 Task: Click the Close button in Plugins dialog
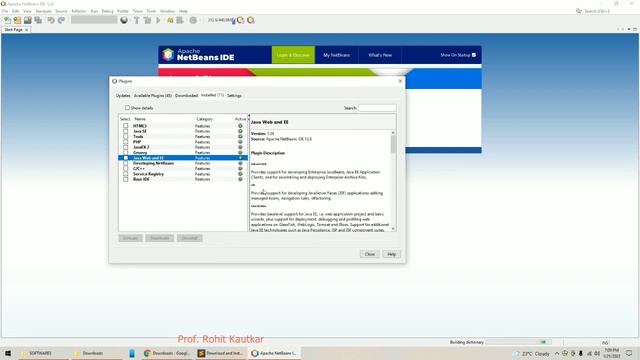[x=370, y=254]
